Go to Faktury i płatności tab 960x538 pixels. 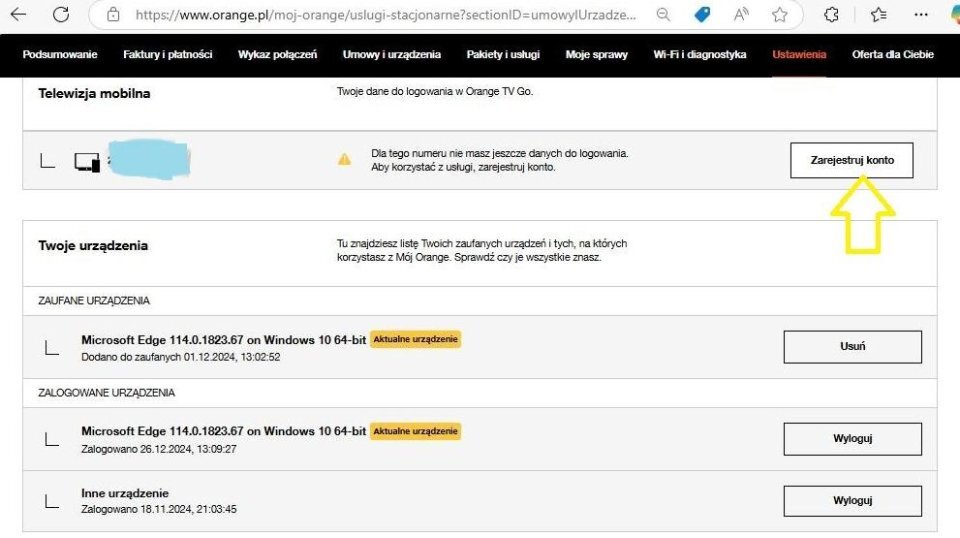coord(168,54)
